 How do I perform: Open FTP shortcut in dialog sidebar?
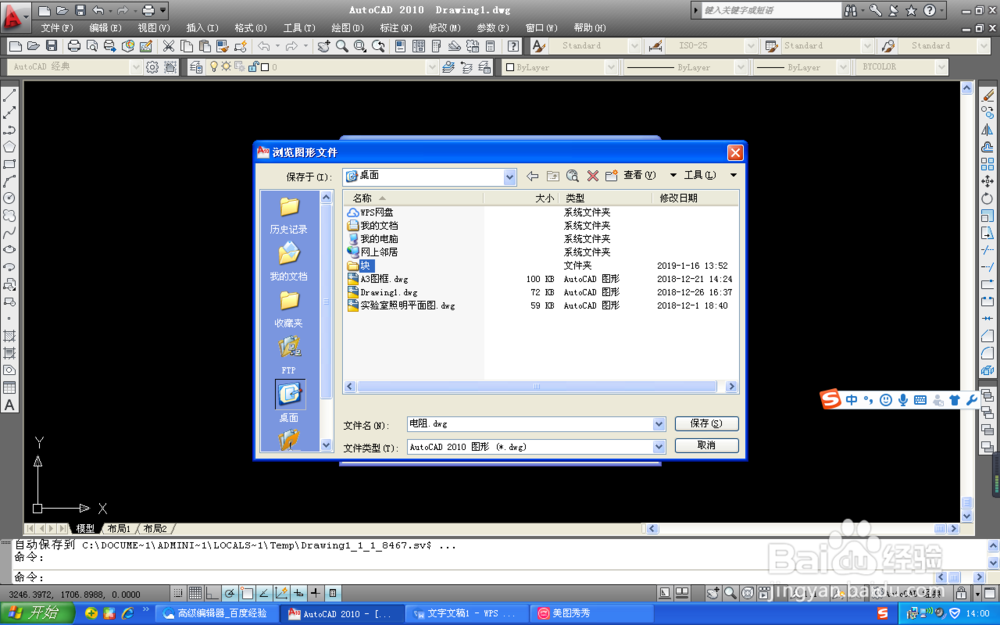click(x=288, y=355)
